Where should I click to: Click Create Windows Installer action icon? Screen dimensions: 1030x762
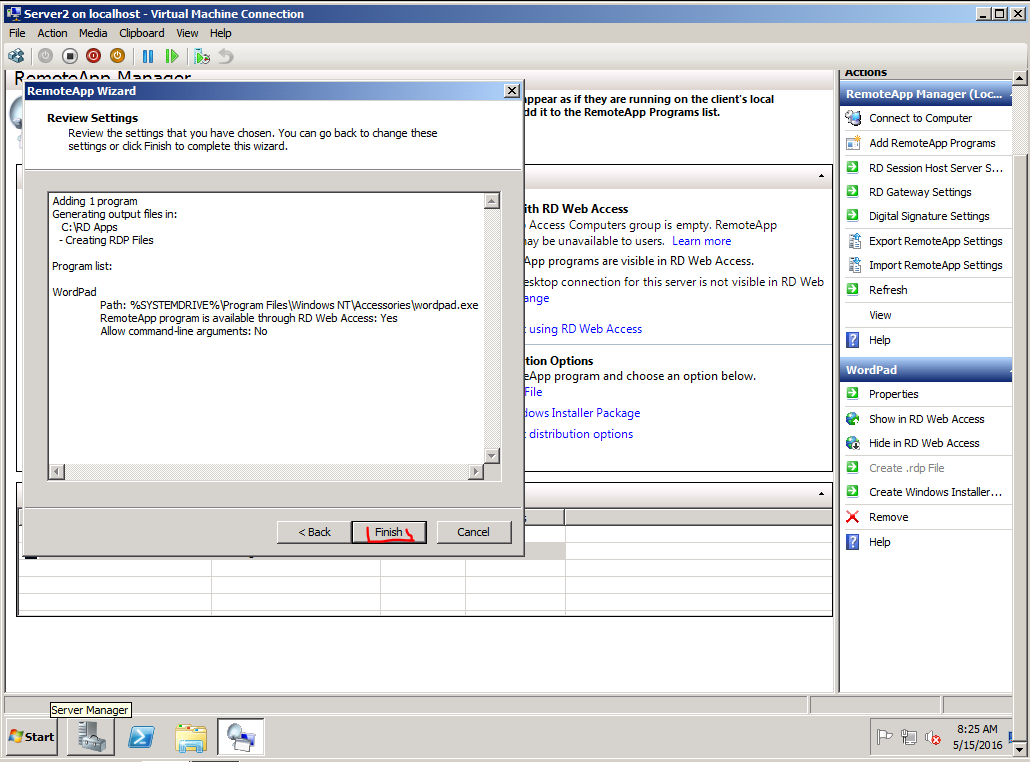[x=853, y=492]
